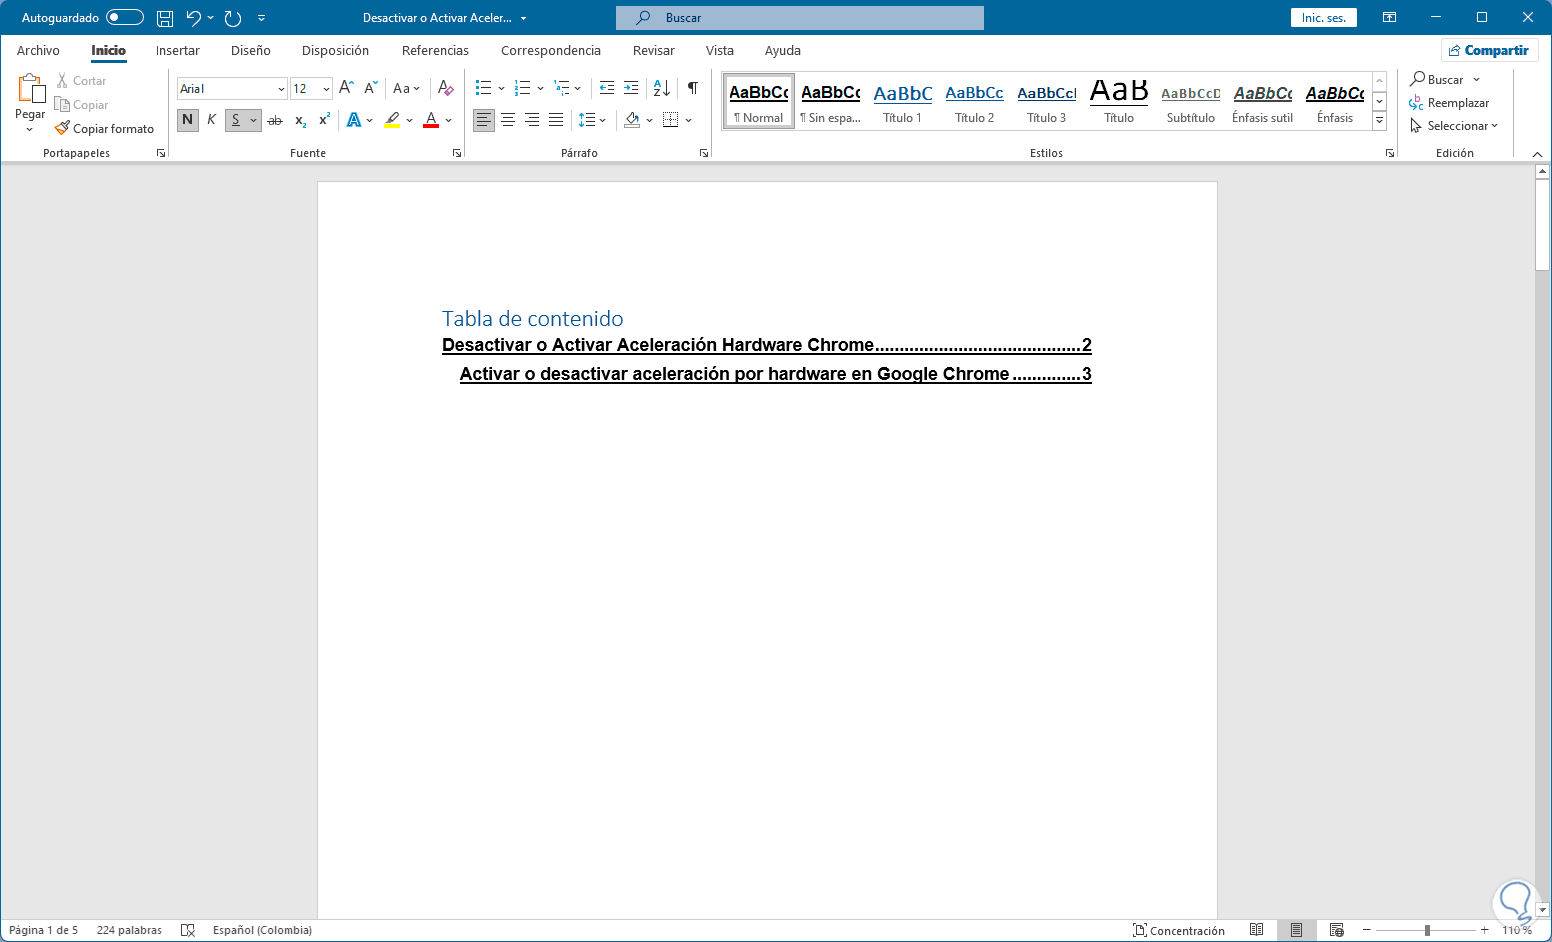Click the Compartir button
Image resolution: width=1552 pixels, height=942 pixels.
(x=1489, y=50)
